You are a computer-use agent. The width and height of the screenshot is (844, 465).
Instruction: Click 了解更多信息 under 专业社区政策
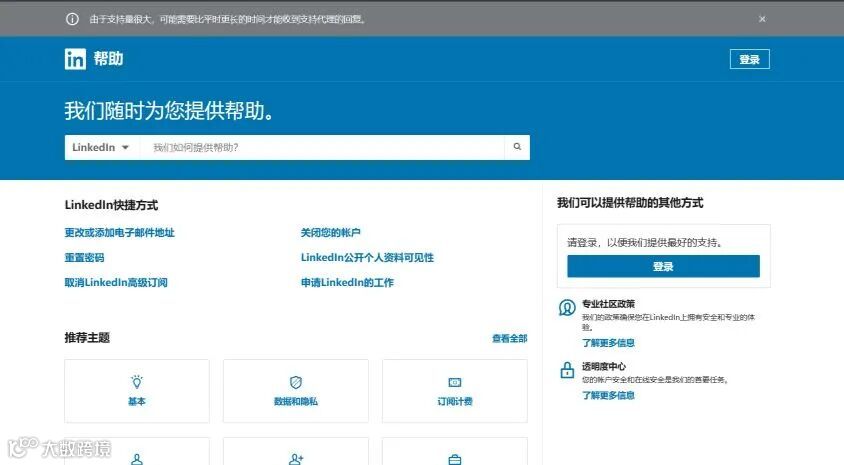(608, 343)
